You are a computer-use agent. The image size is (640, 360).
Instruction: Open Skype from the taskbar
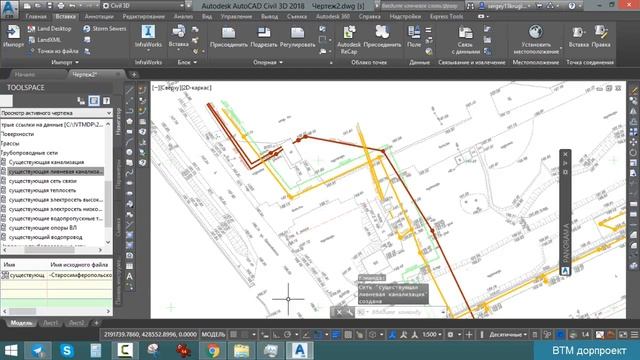point(67,351)
